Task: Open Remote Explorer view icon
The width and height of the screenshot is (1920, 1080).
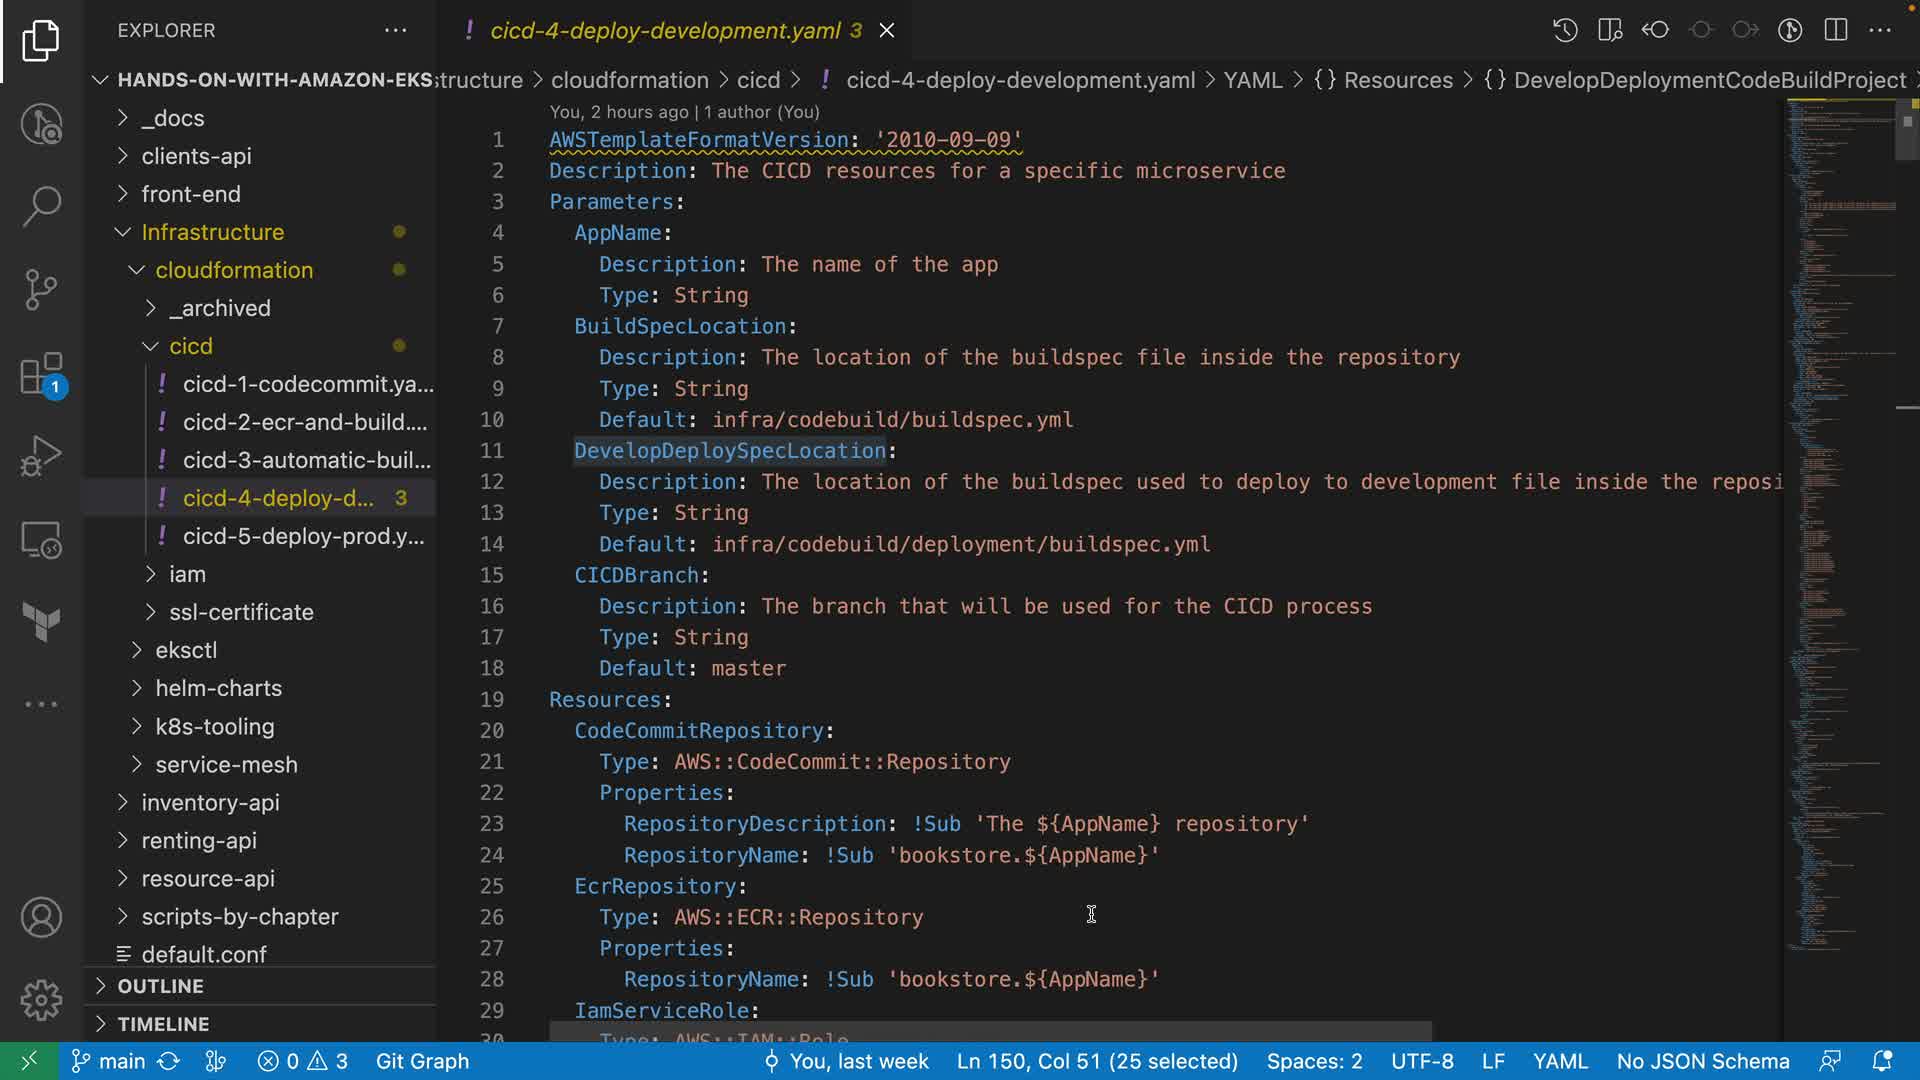Action: coord(41,540)
